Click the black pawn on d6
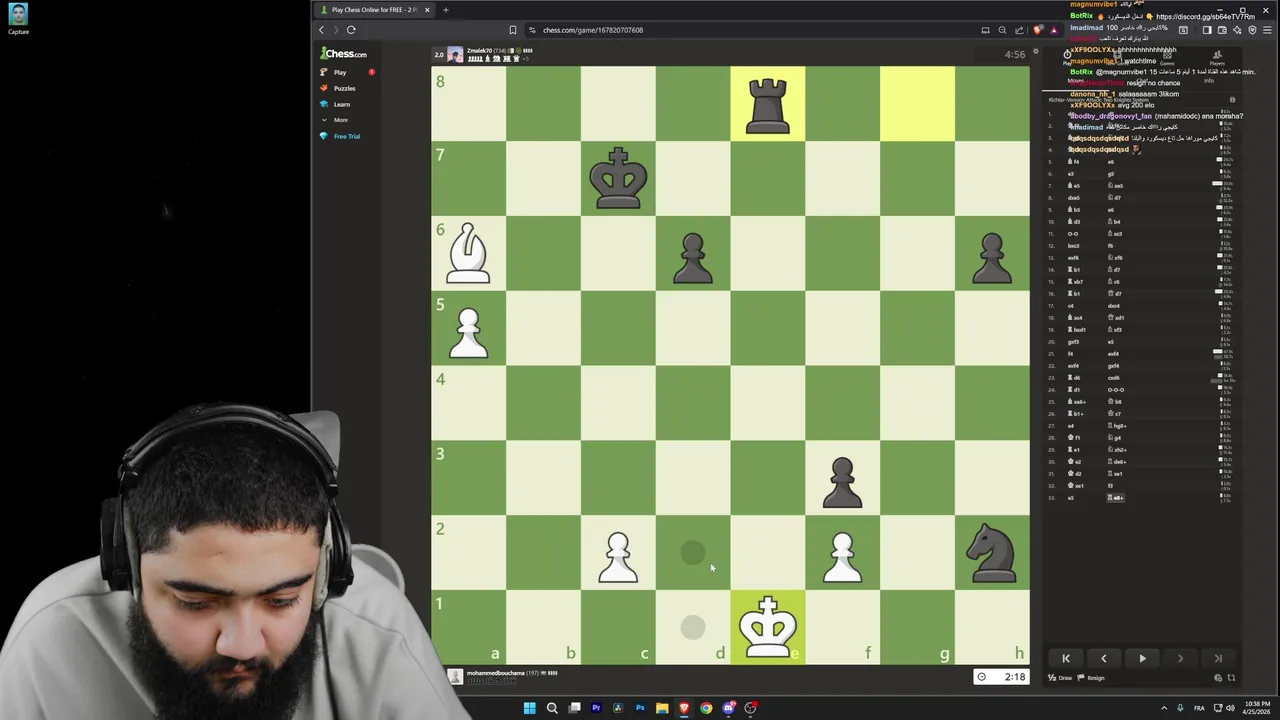This screenshot has width=1280, height=720. (x=693, y=257)
